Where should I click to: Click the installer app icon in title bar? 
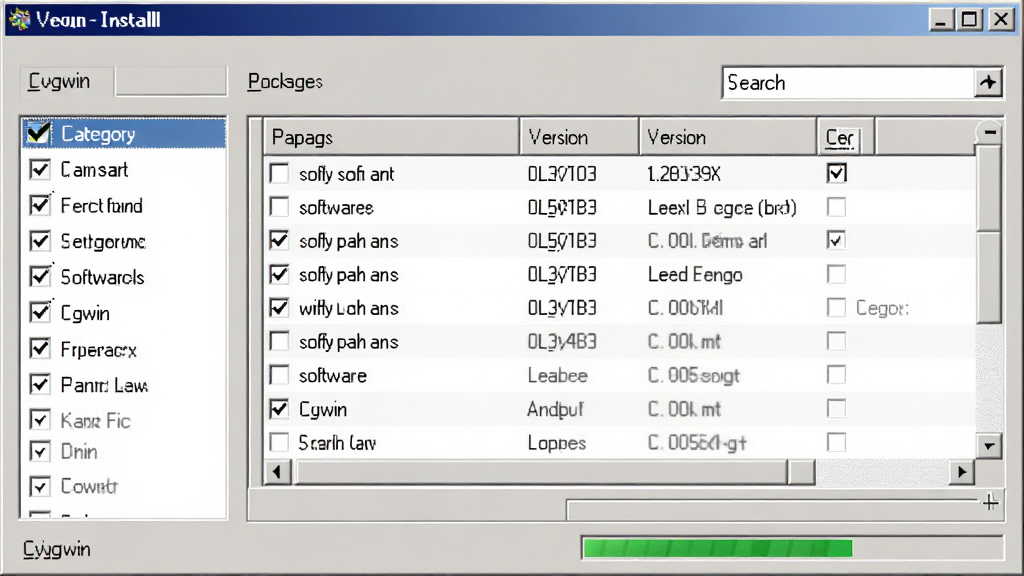[20, 19]
